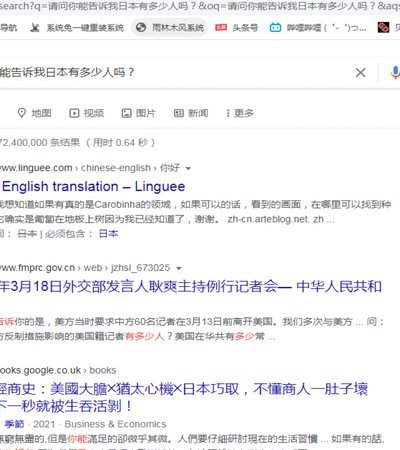400x450 pixels.
Task: Click the red-black bookmark icon after 哔哩哔哩
Action: 383,28
